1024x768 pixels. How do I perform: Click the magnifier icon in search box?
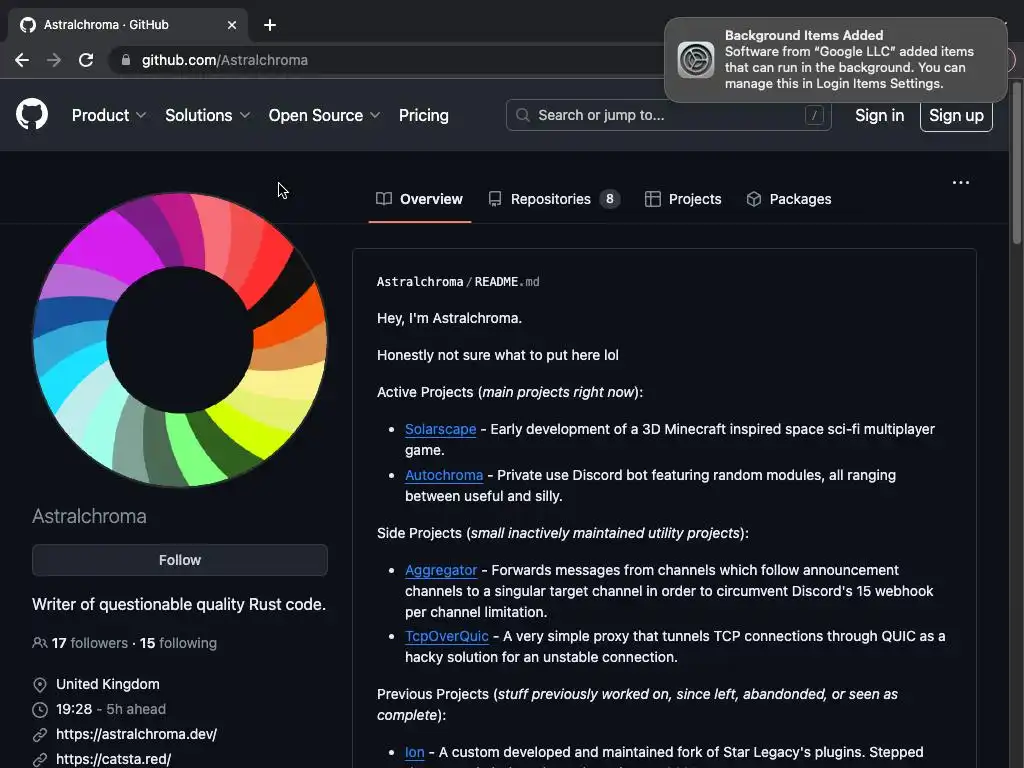pos(522,116)
